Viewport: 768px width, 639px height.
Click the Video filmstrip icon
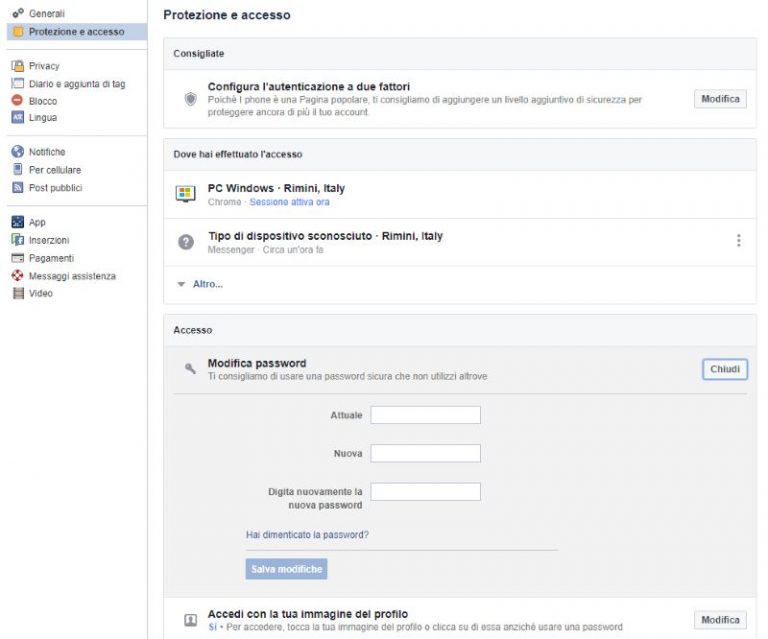coord(17,294)
